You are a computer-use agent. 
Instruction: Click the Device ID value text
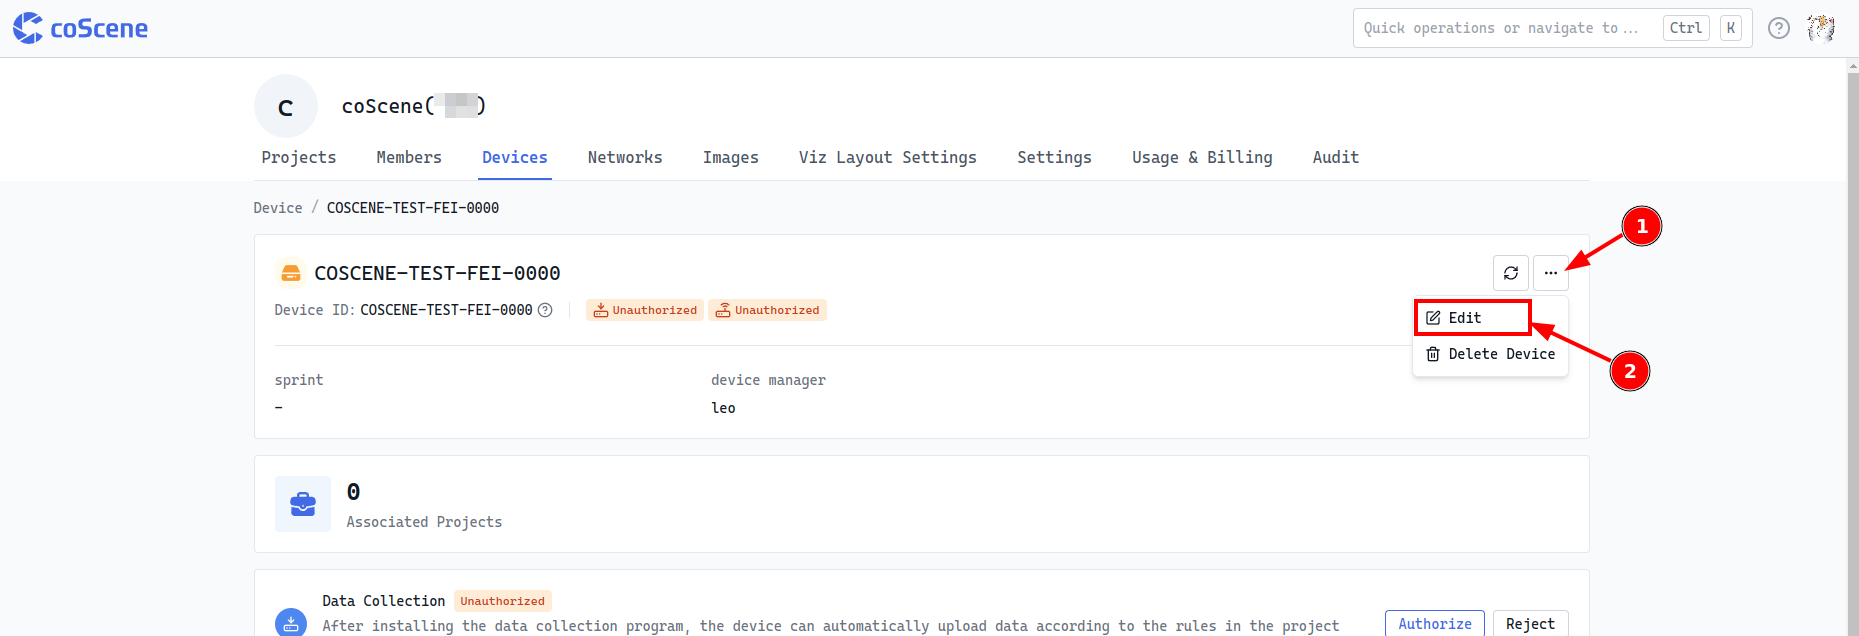446,310
